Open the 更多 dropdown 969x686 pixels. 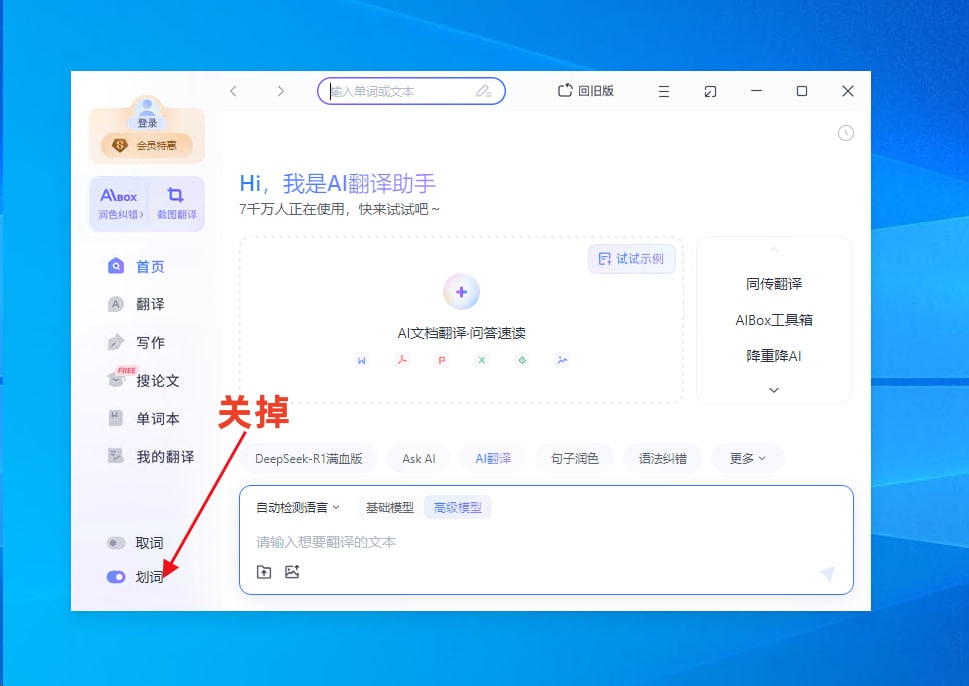(x=747, y=459)
